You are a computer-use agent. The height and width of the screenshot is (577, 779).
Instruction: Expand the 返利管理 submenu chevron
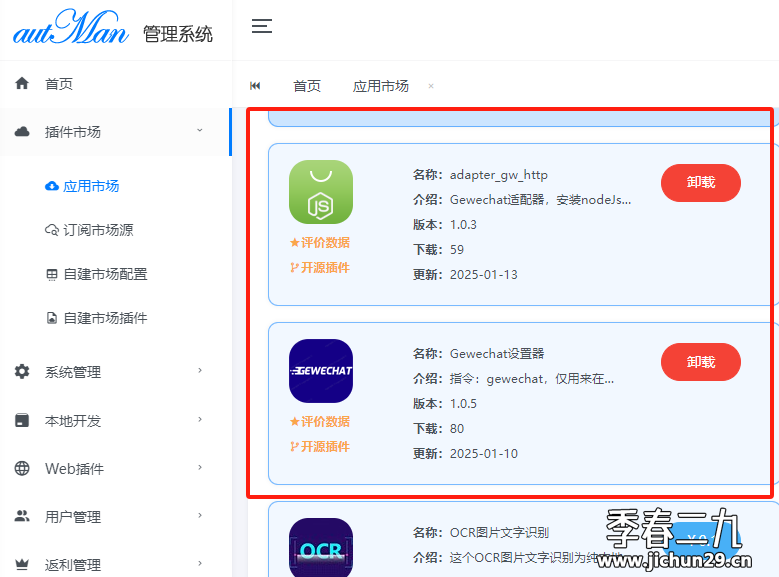(200, 564)
